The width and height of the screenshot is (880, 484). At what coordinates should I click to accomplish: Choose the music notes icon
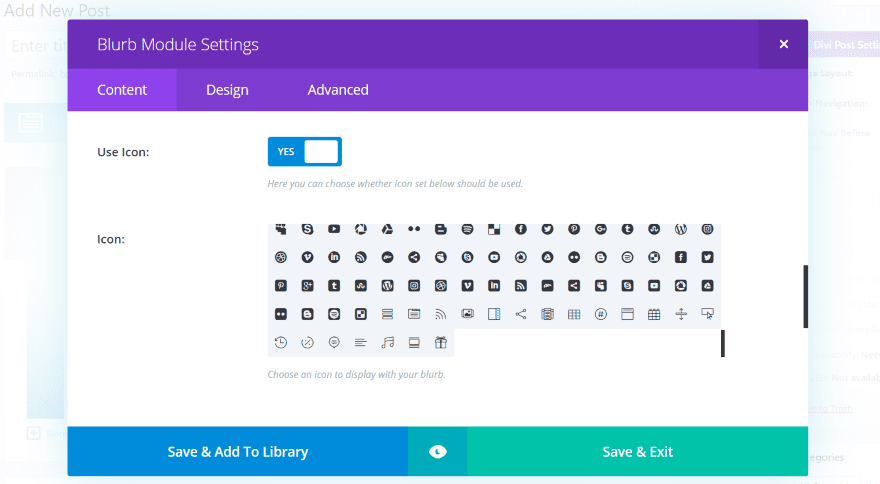388,343
